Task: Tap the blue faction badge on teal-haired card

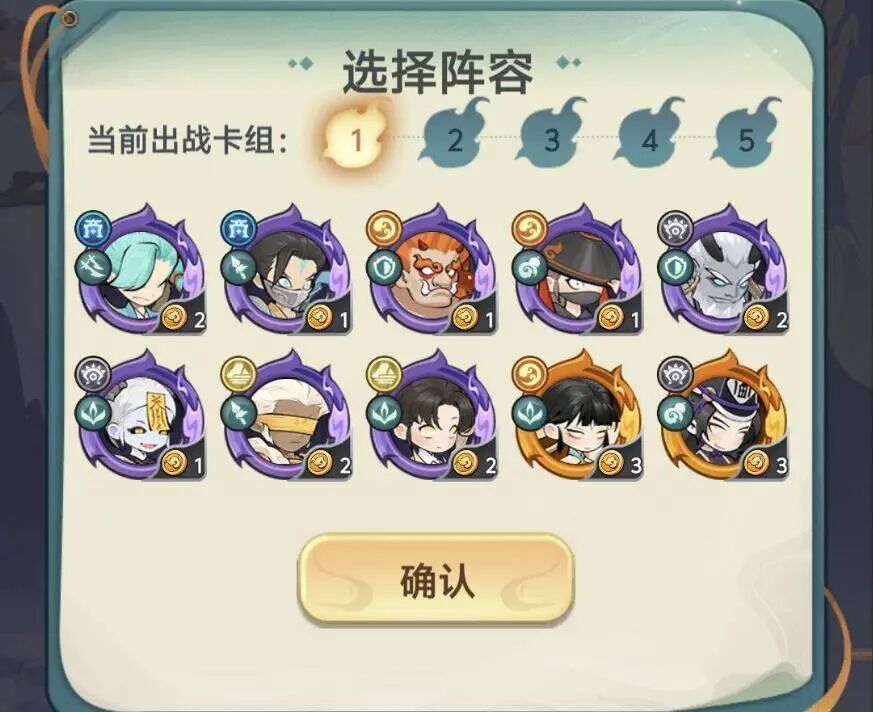Action: 93,228
